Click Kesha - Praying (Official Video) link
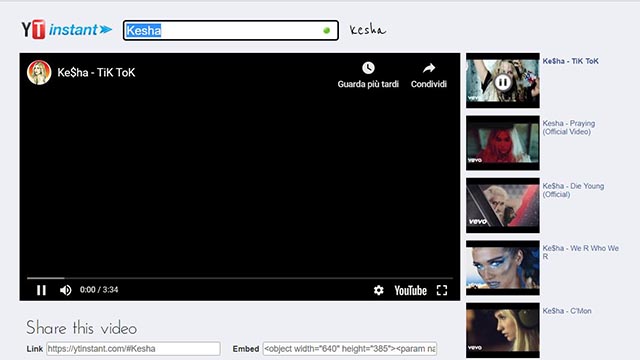The width and height of the screenshot is (640, 360). [x=569, y=127]
